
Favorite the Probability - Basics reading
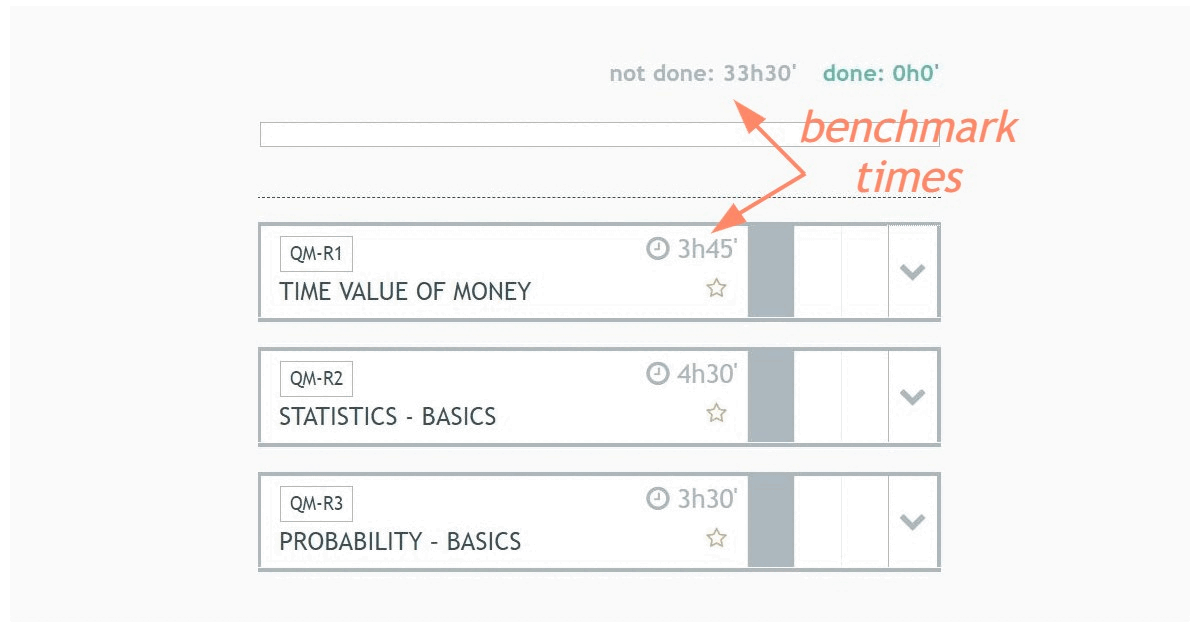(x=716, y=538)
